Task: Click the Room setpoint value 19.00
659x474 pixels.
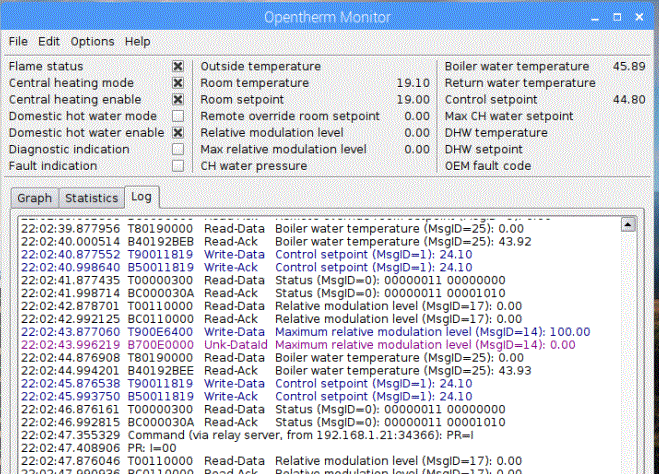Action: pos(413,100)
